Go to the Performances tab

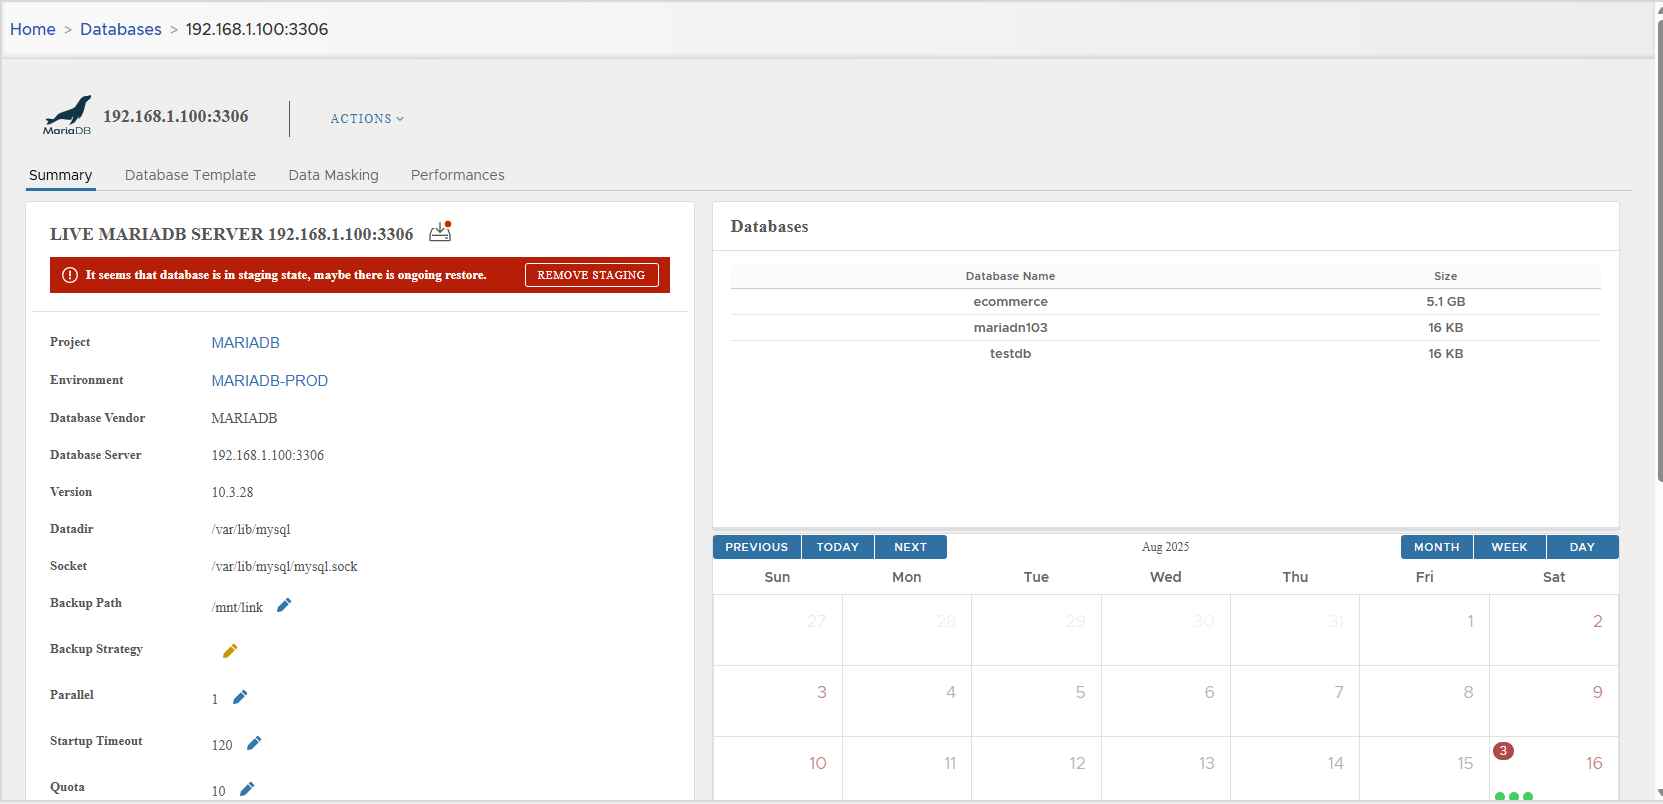pos(457,175)
